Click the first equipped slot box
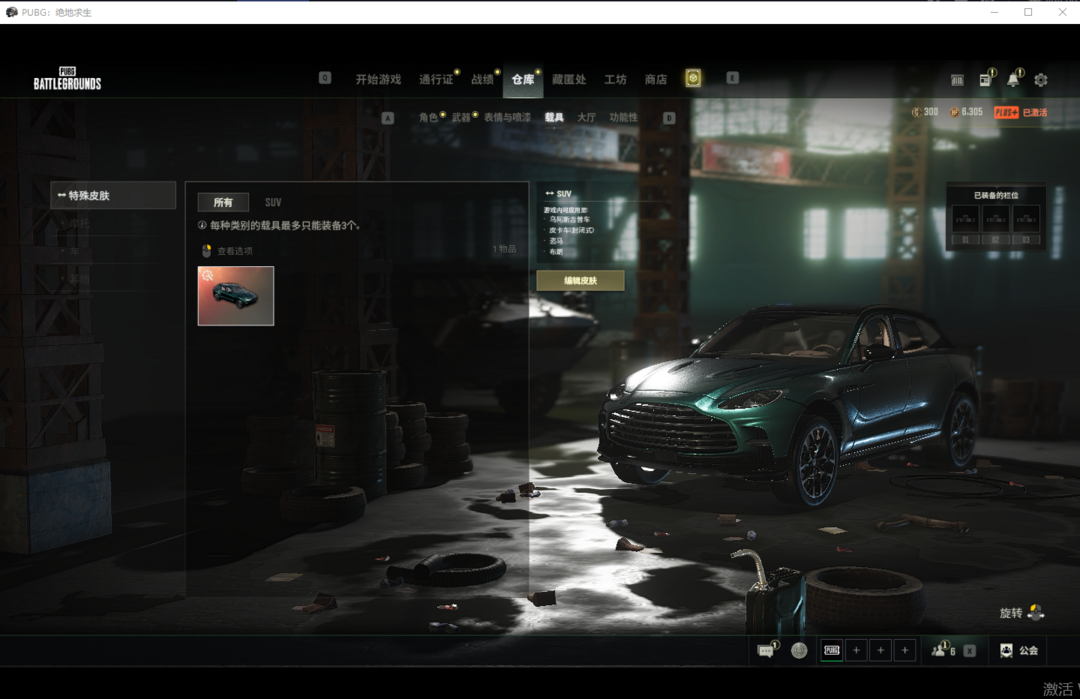 click(966, 220)
